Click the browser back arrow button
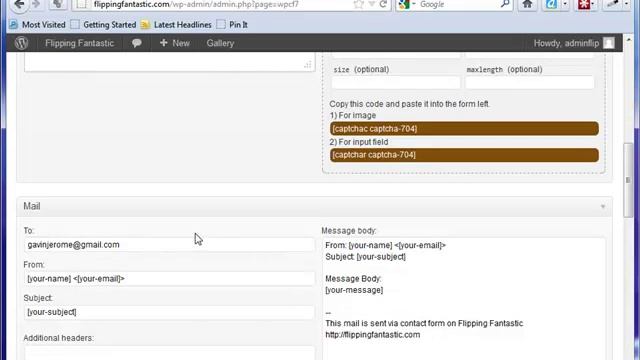The width and height of the screenshot is (640, 360). point(19,5)
